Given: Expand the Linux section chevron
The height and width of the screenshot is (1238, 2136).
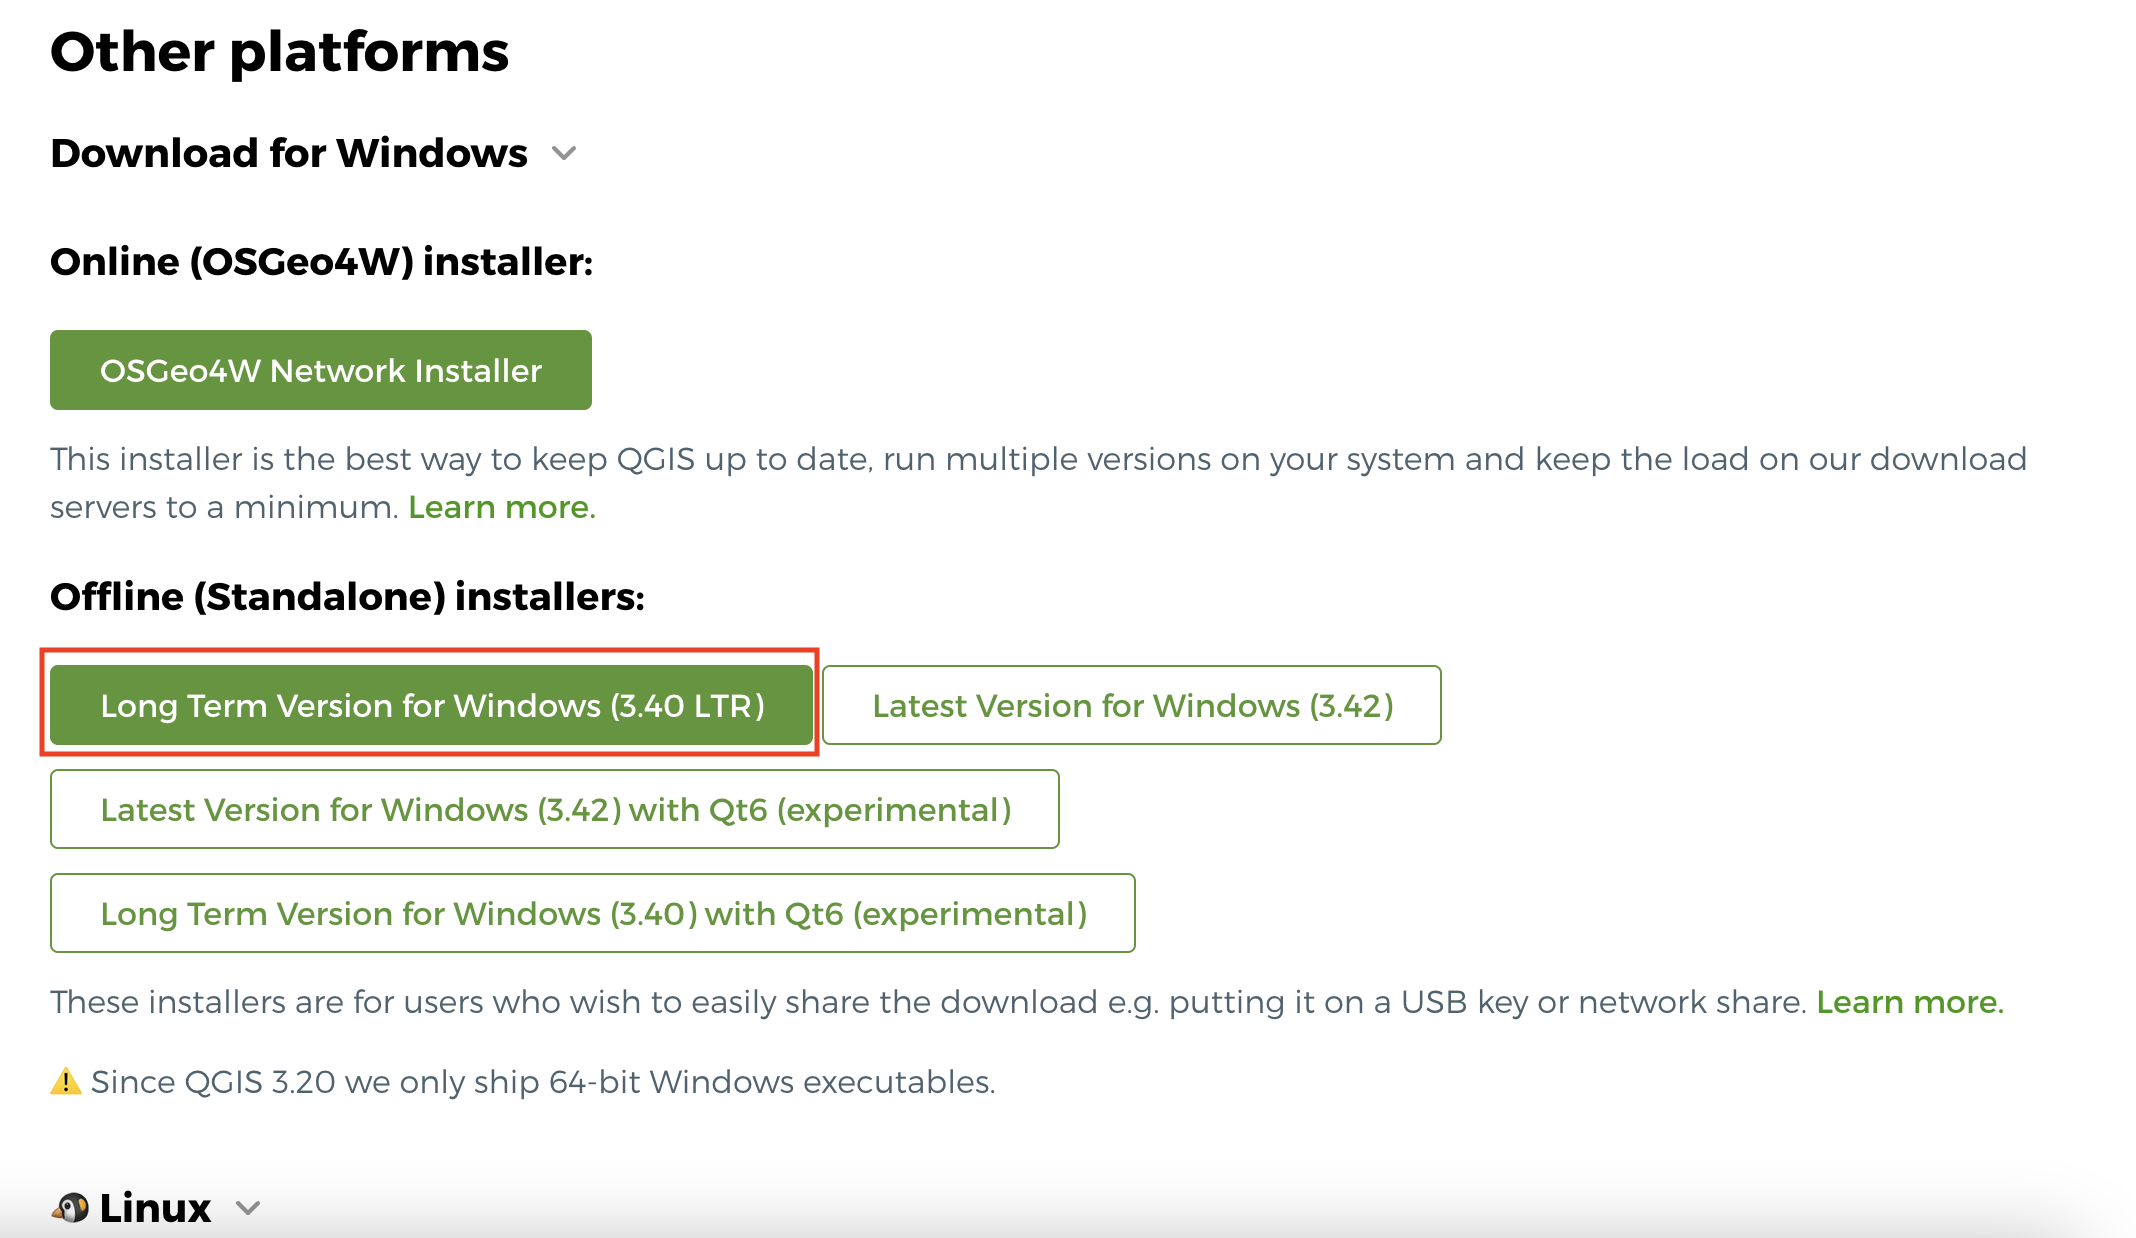Looking at the screenshot, I should (248, 1208).
